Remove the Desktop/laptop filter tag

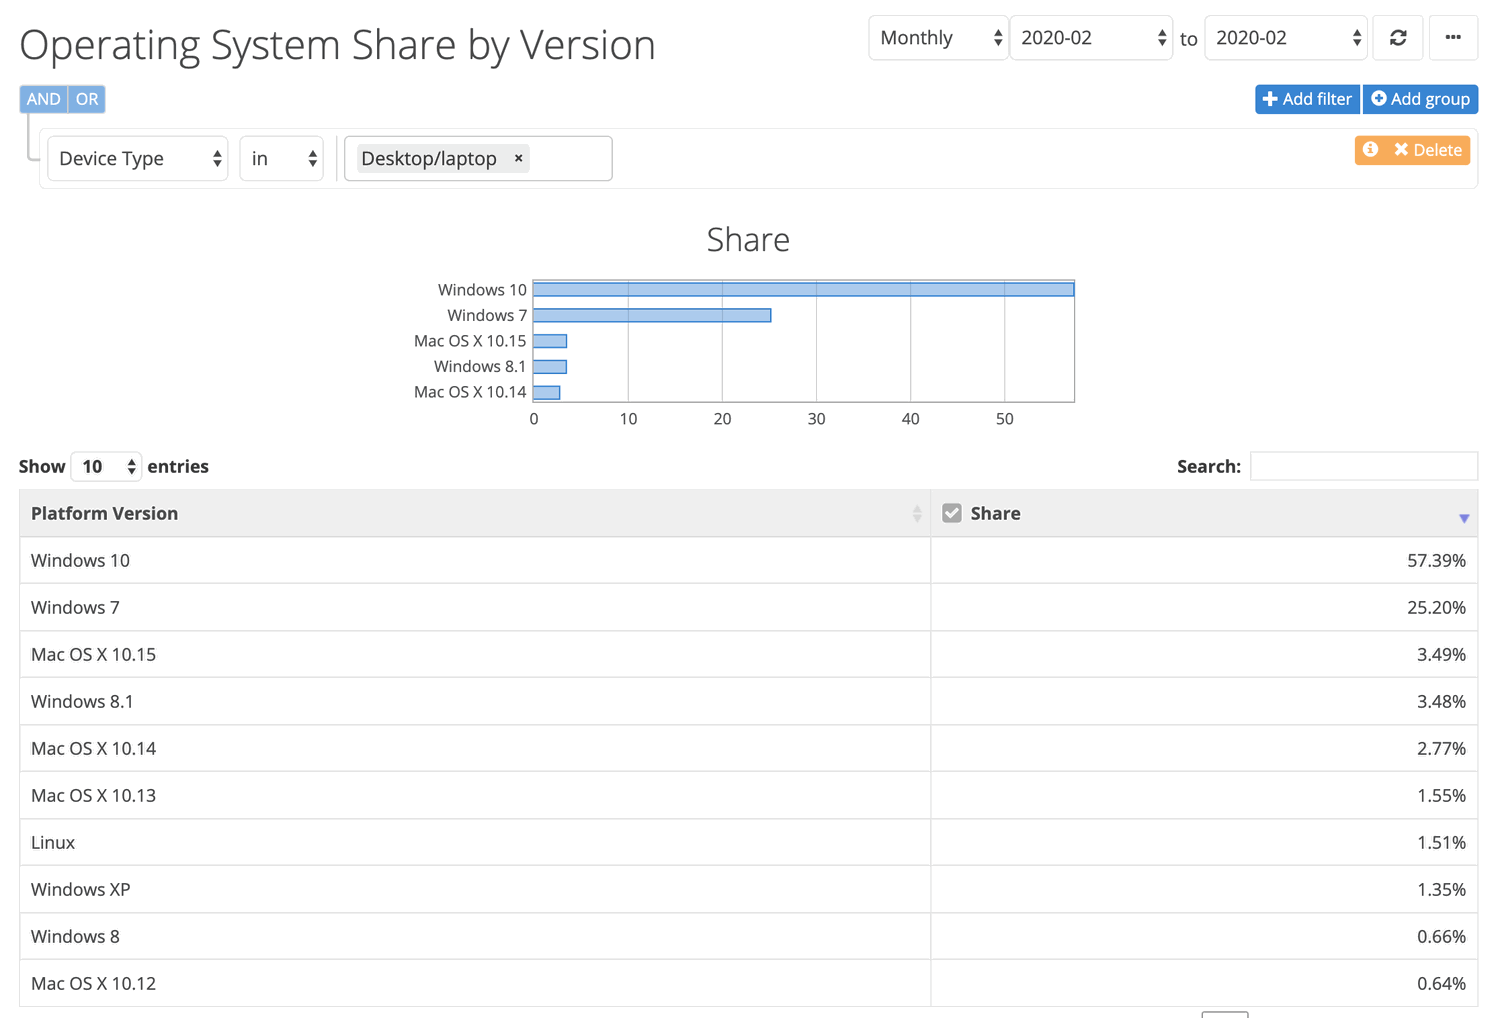pyautogui.click(x=519, y=158)
